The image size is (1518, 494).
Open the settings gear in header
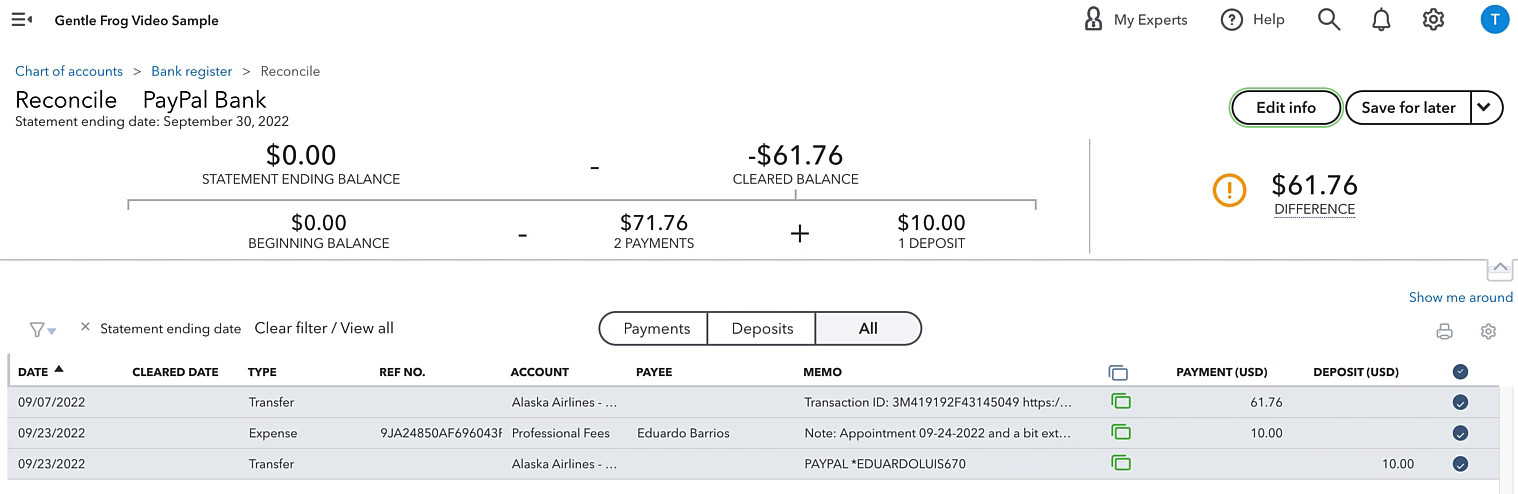[x=1433, y=20]
